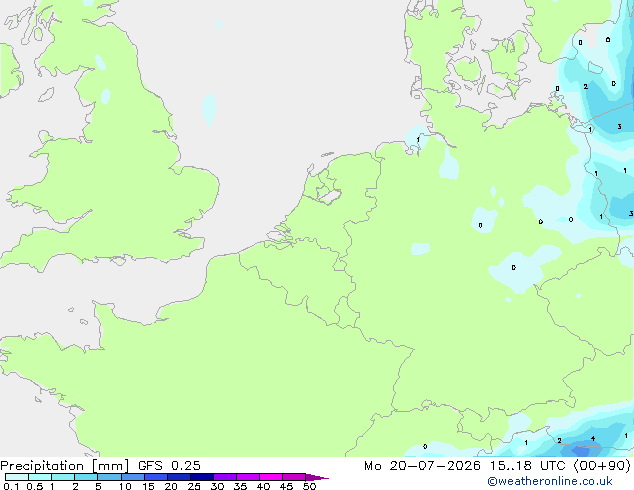
Task: Click the '15..18 UTC' time range text
Action: pyautogui.click(x=527, y=466)
